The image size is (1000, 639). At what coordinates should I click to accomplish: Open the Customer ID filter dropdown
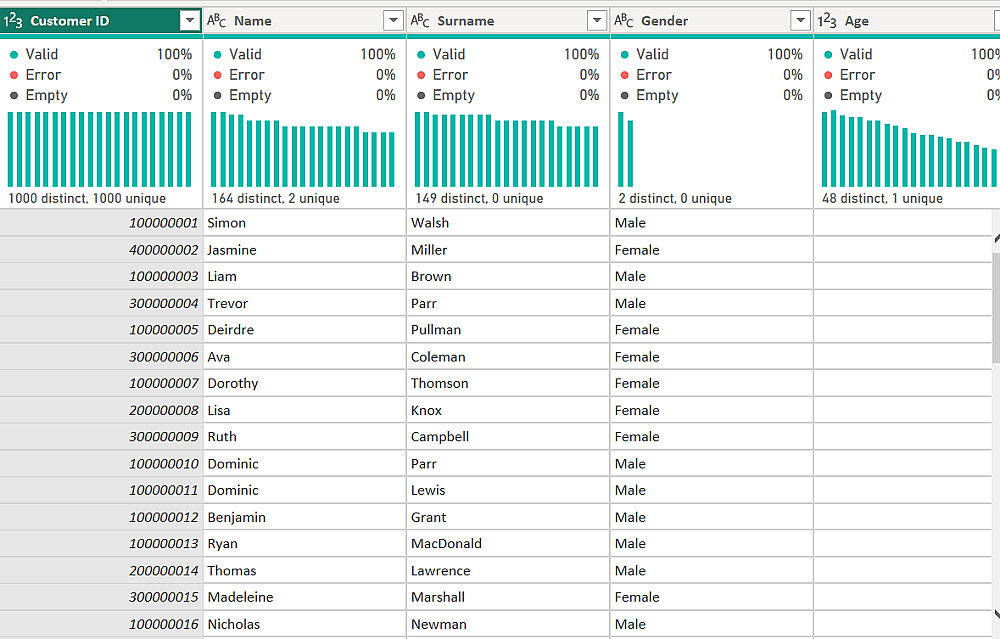point(190,21)
